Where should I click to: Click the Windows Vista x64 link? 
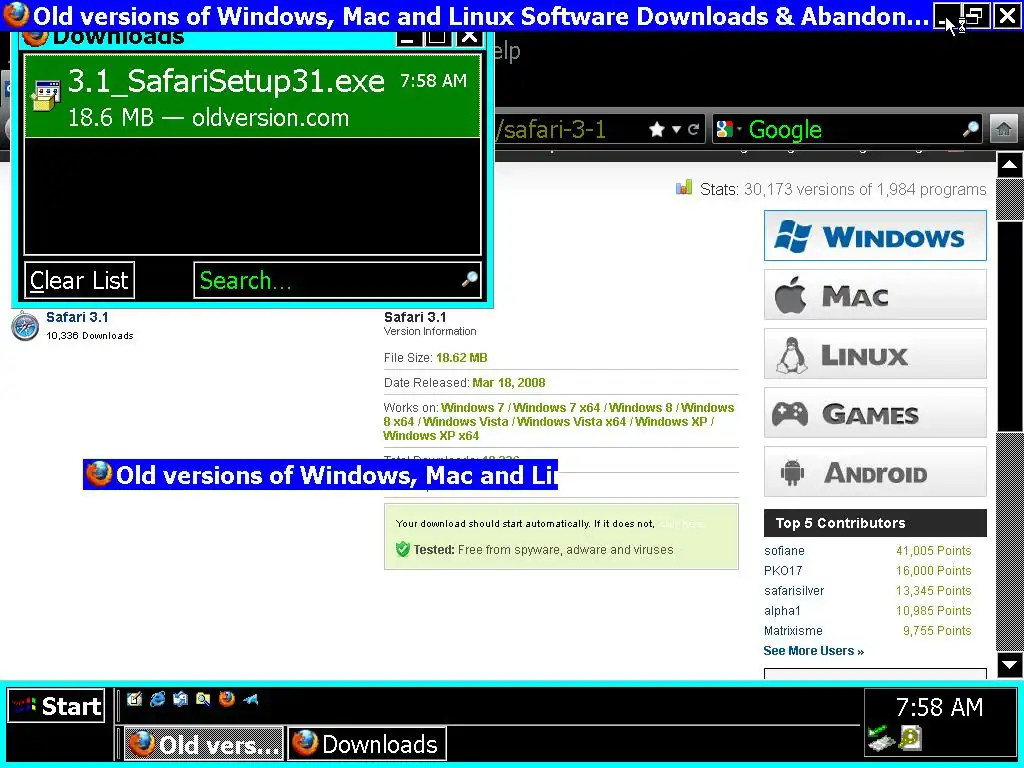click(x=571, y=422)
